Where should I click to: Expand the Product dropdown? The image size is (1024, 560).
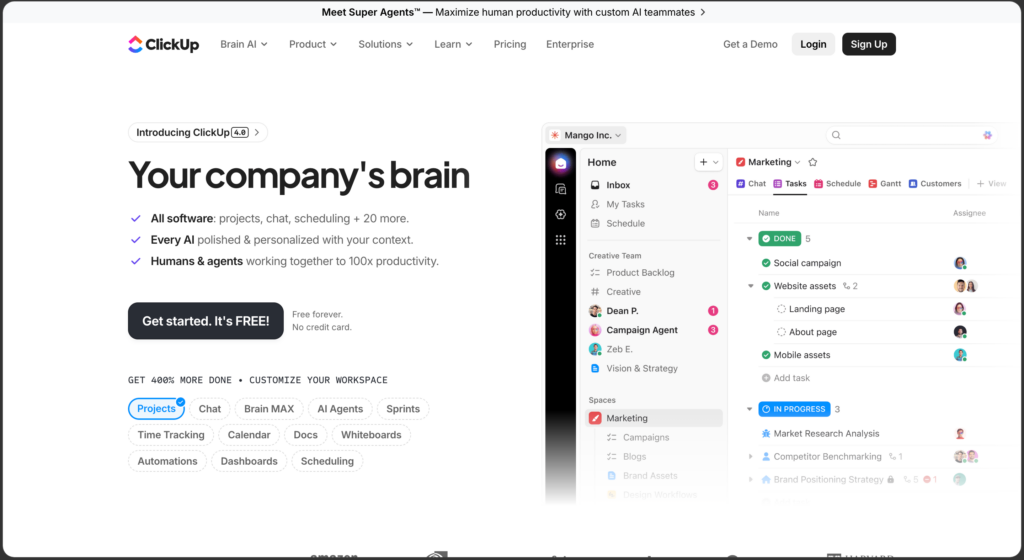point(313,44)
